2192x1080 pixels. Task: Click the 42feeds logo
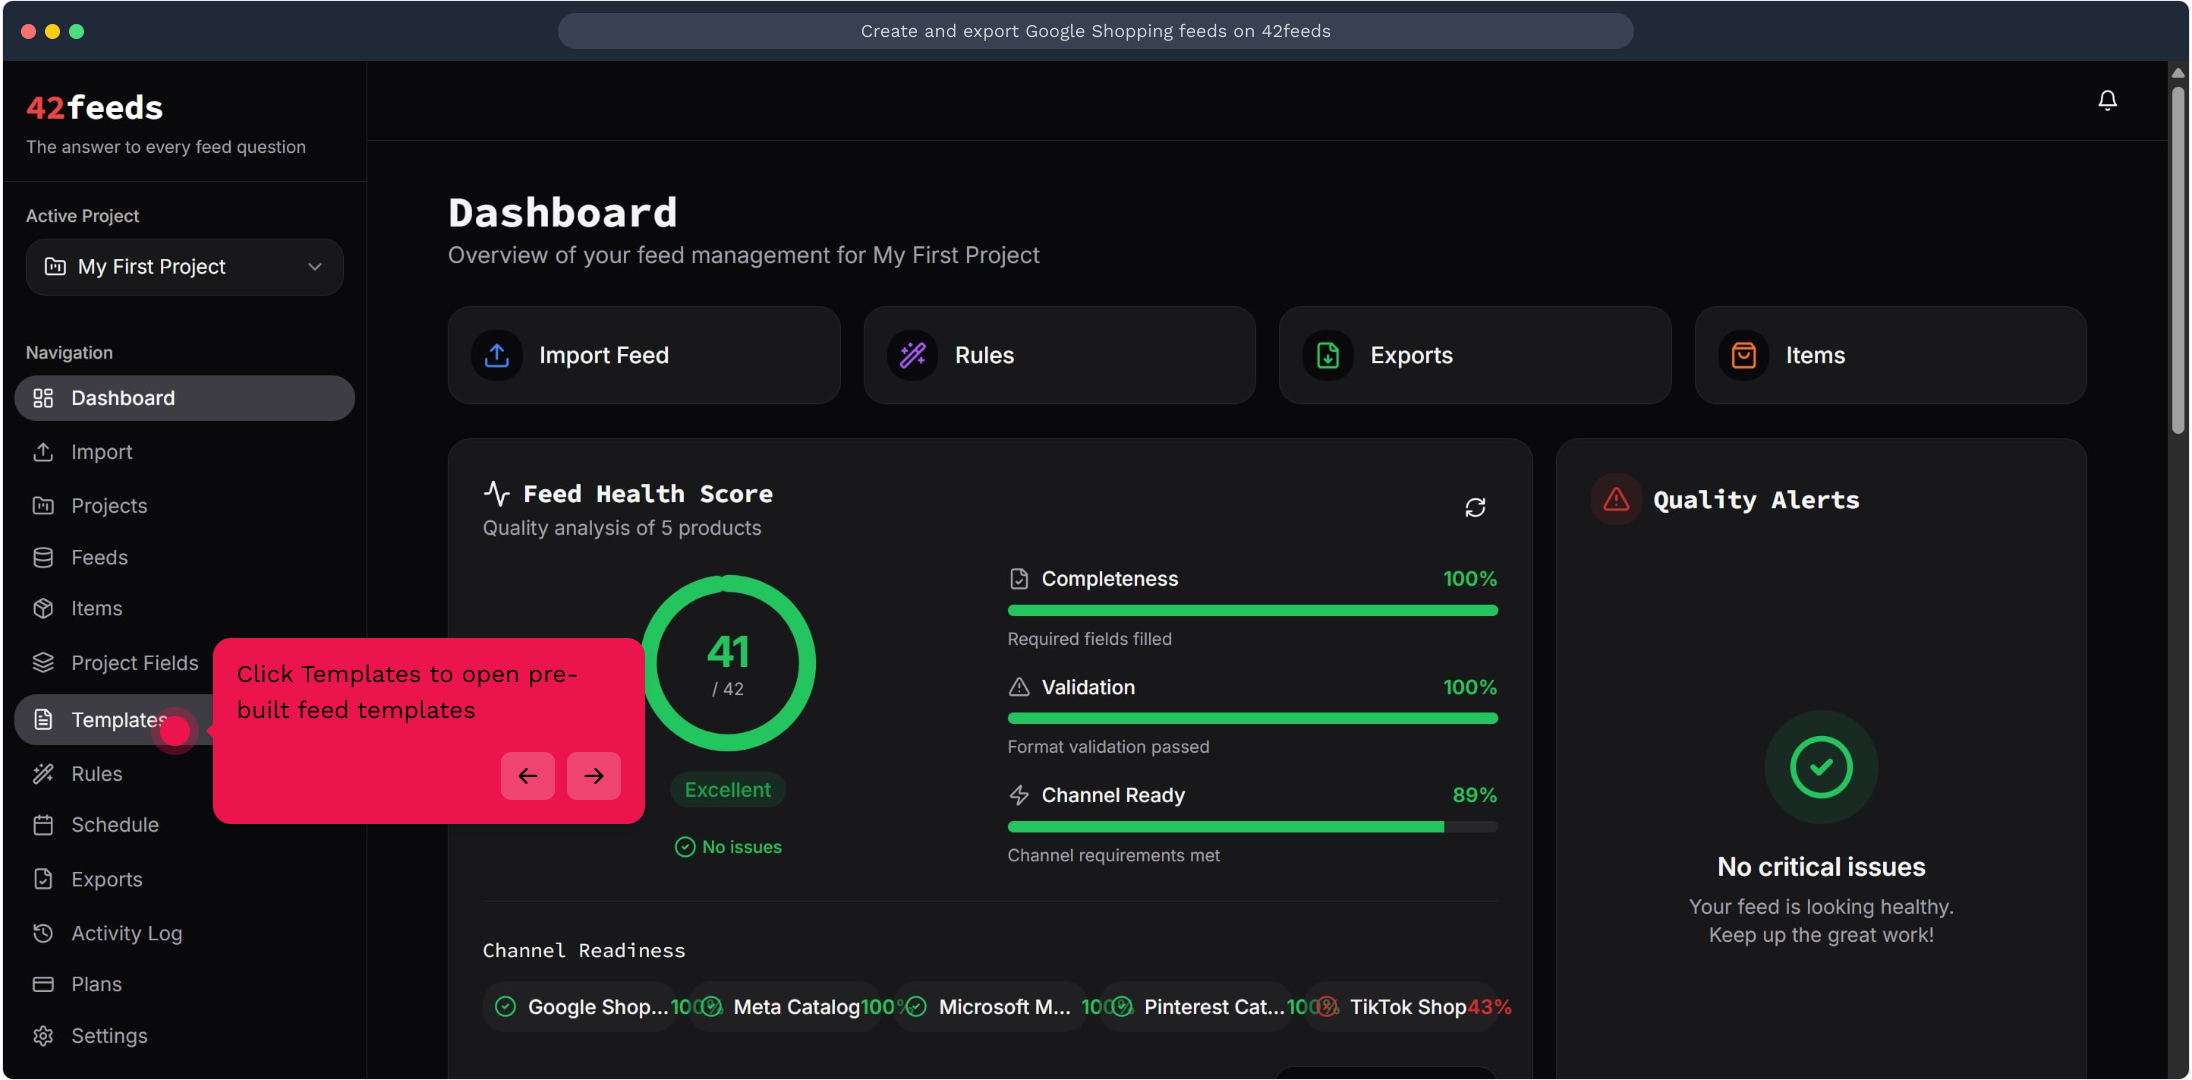click(95, 107)
